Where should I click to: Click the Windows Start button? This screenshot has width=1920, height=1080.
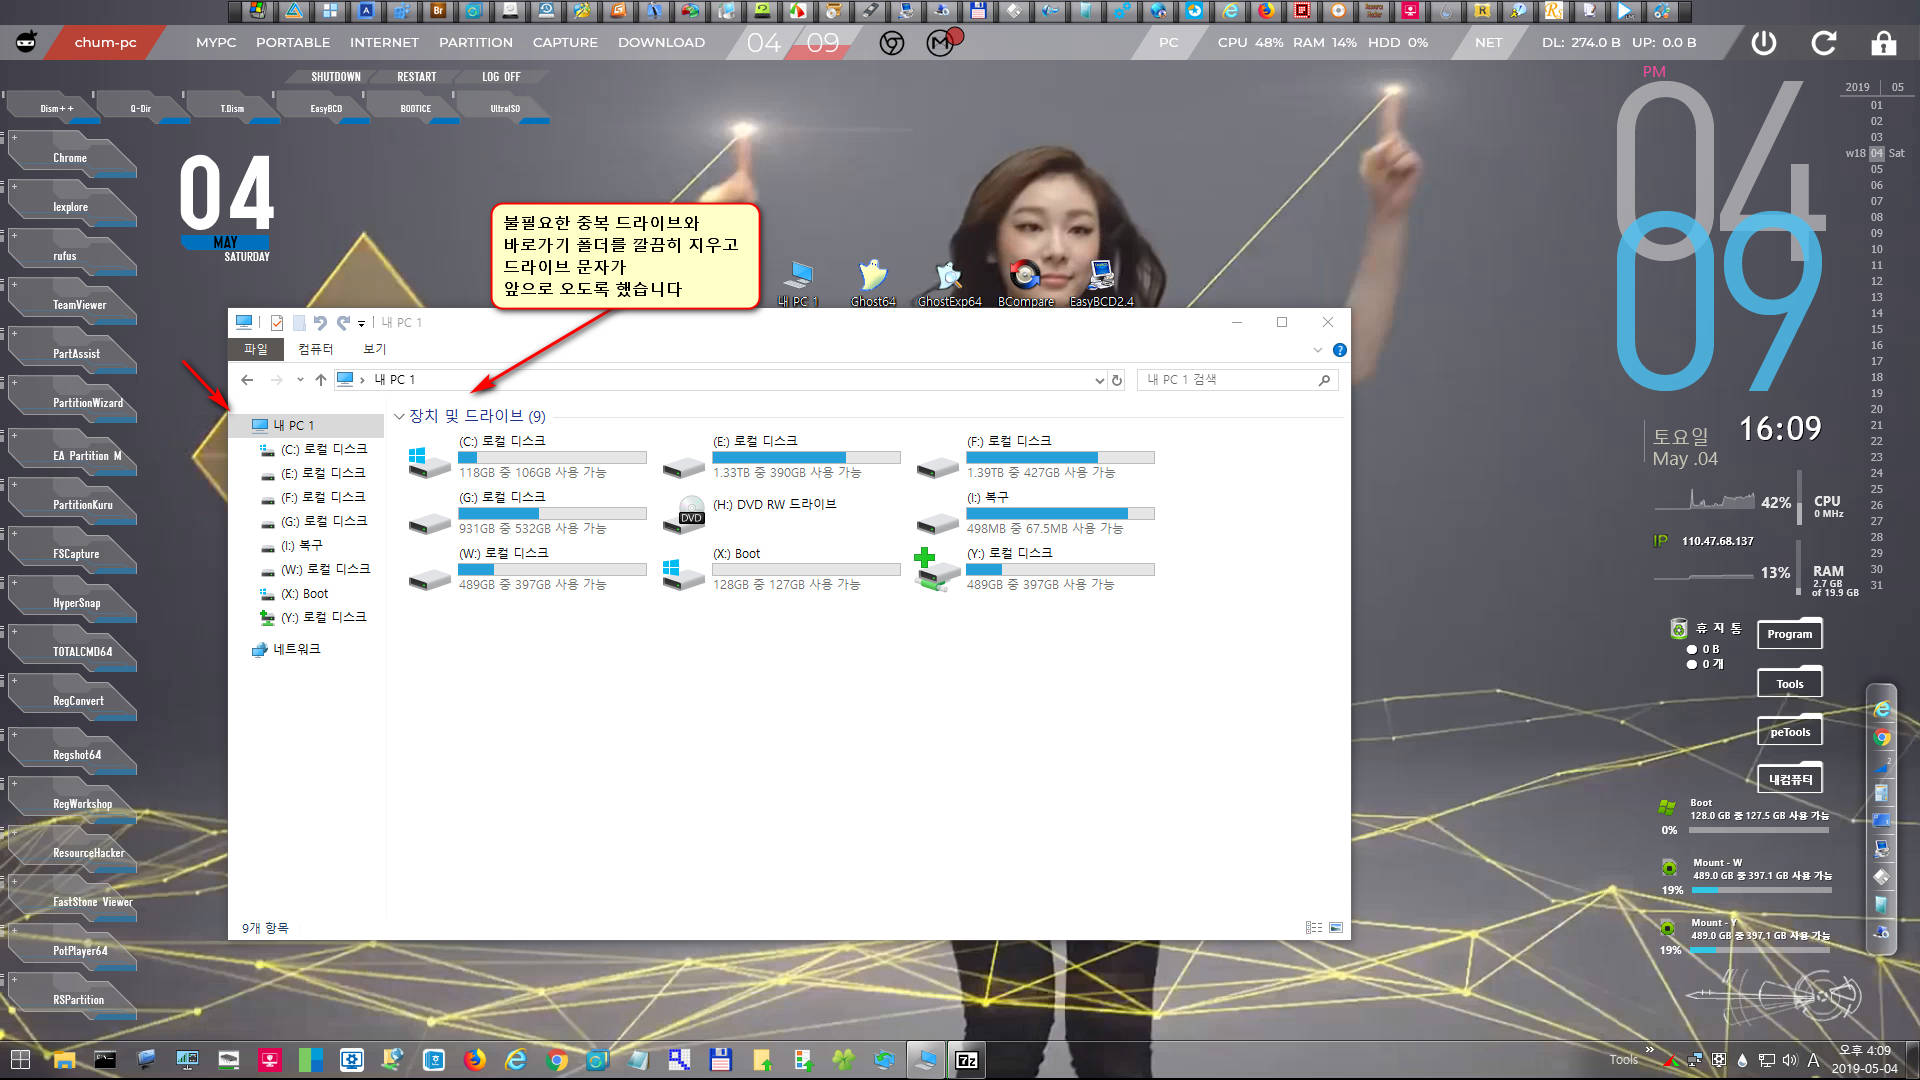pos(20,1060)
